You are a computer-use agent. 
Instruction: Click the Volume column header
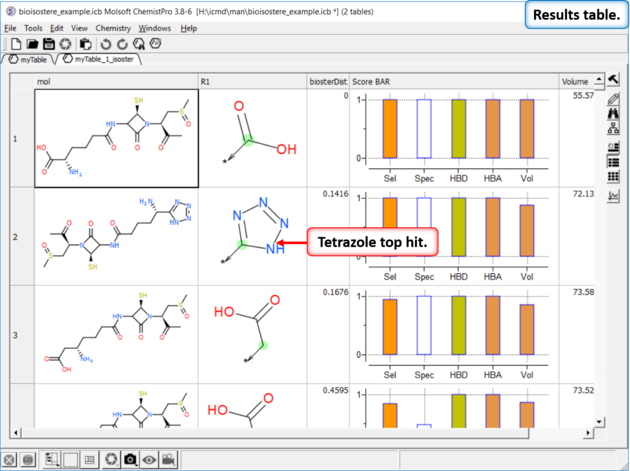tap(575, 80)
